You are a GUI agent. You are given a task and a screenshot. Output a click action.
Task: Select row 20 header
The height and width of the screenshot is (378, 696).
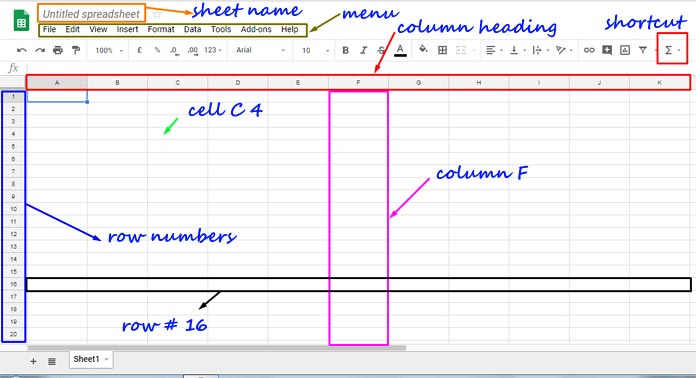(x=13, y=335)
